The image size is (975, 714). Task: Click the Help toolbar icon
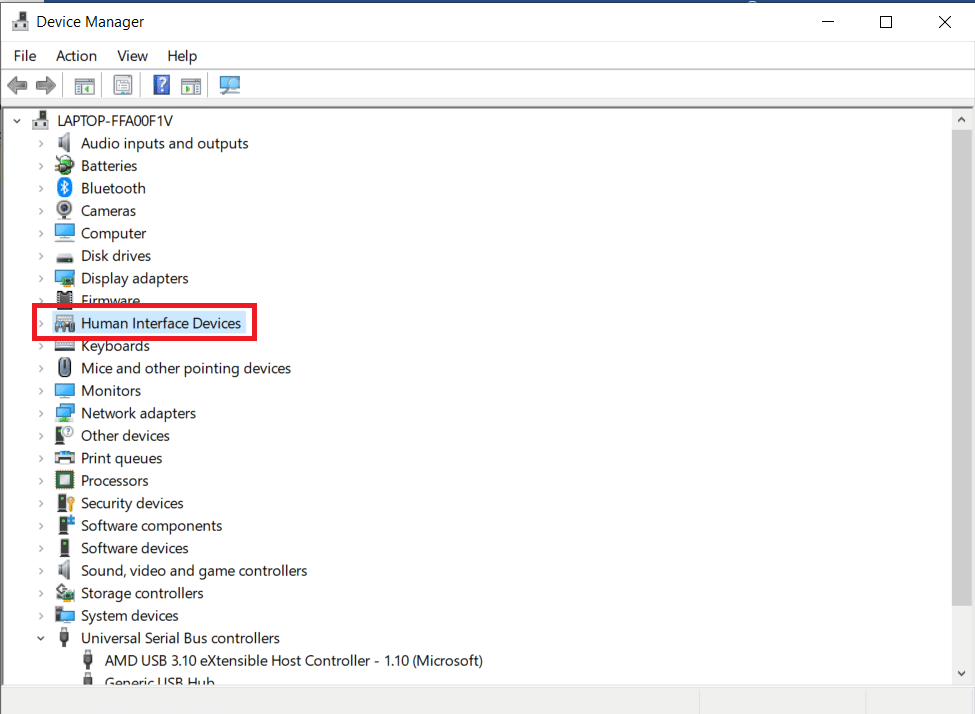(x=161, y=85)
